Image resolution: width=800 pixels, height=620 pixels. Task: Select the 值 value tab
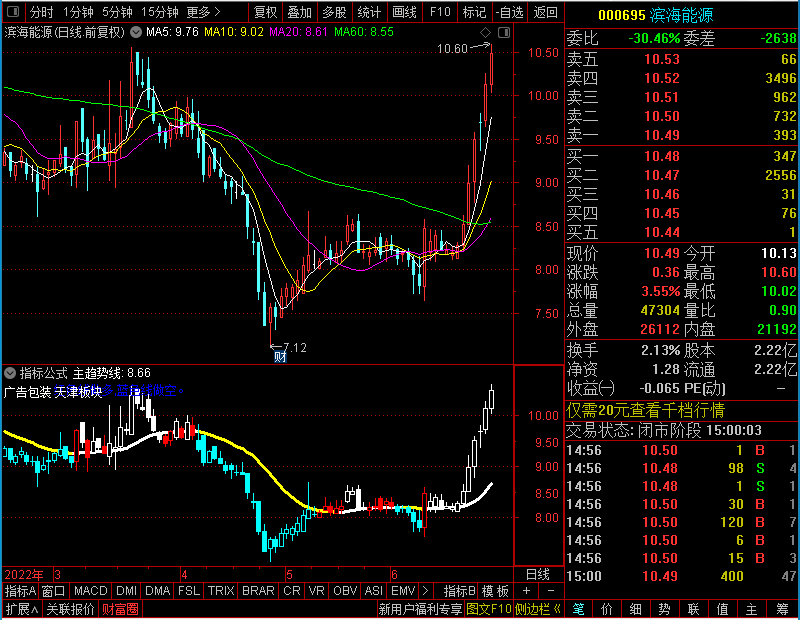pyautogui.click(x=722, y=609)
